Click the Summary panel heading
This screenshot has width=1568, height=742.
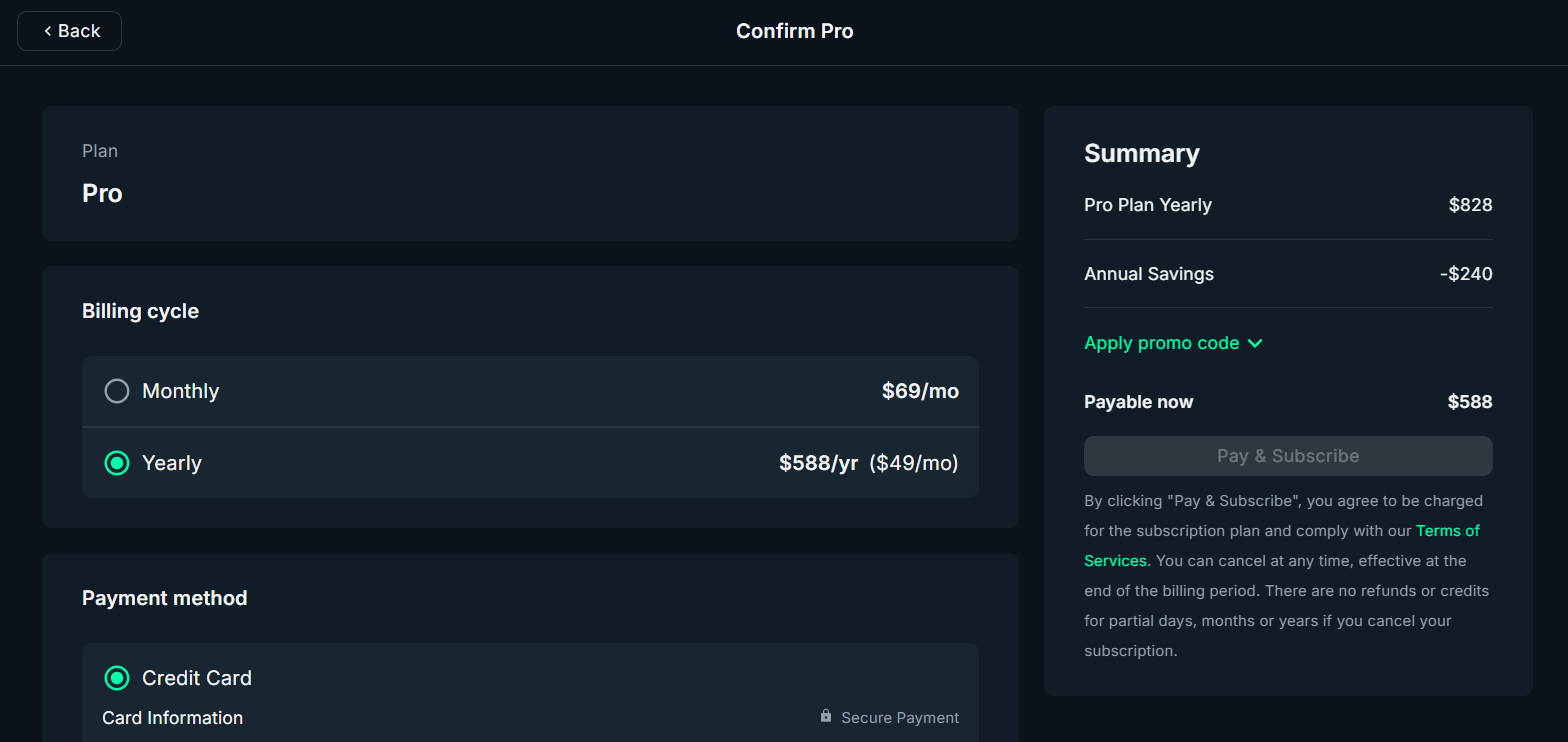(x=1141, y=153)
